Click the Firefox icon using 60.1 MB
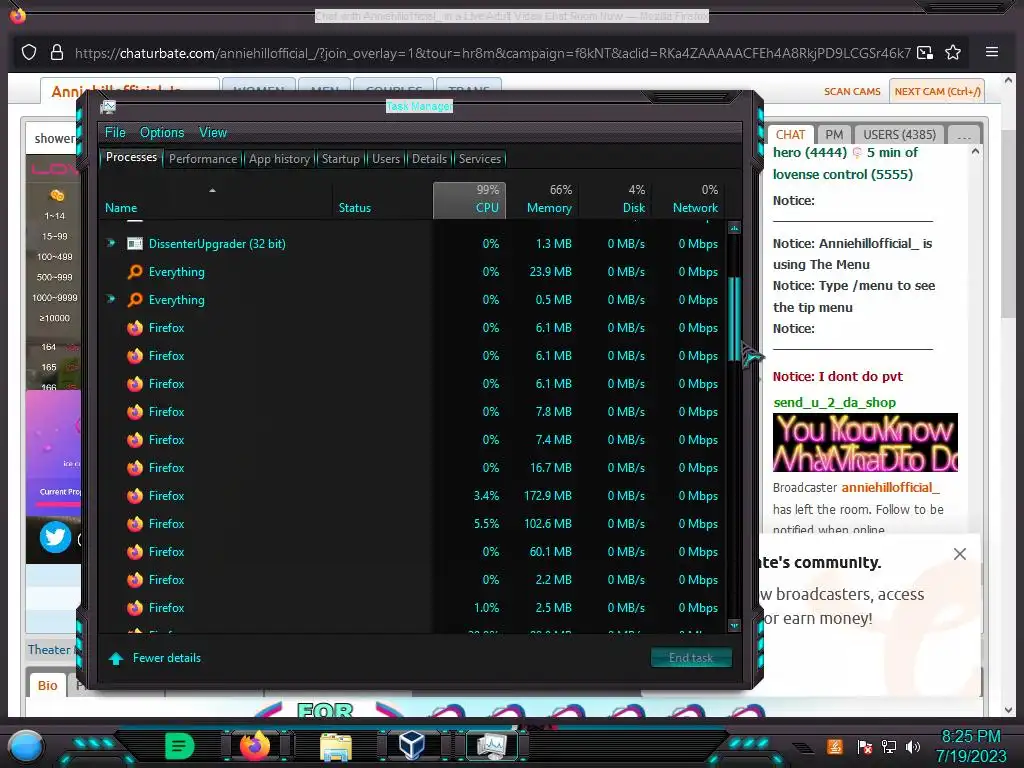1024x768 pixels. [x=135, y=552]
